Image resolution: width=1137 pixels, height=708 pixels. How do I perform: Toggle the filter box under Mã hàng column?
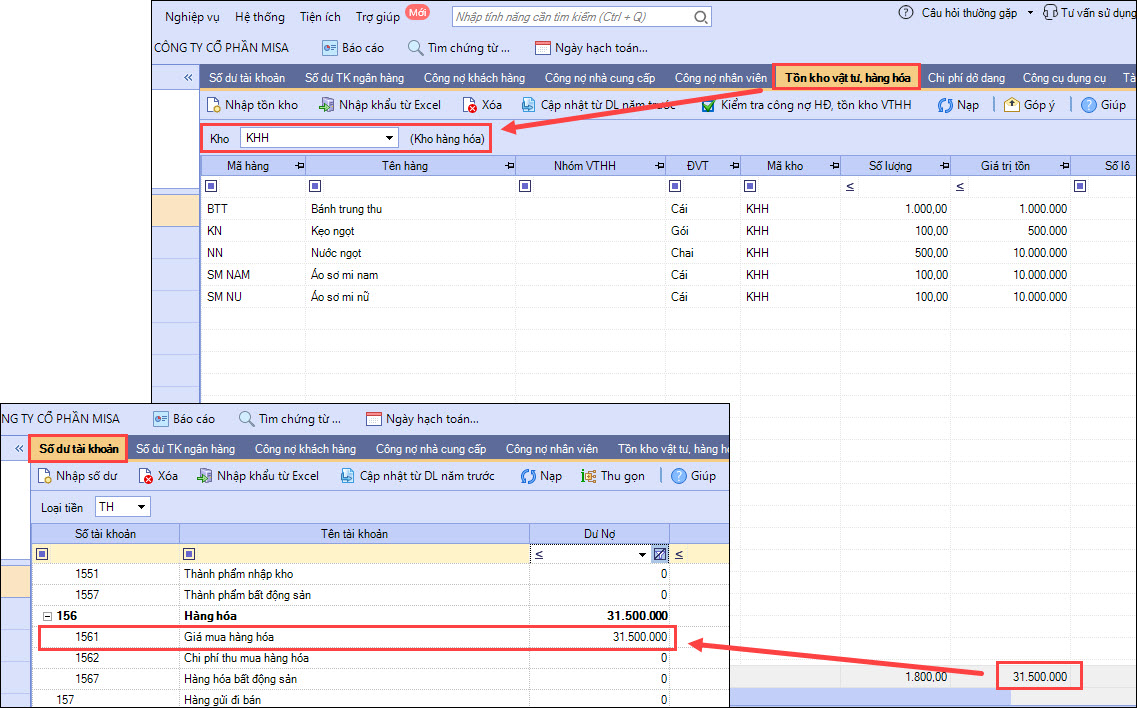(211, 186)
